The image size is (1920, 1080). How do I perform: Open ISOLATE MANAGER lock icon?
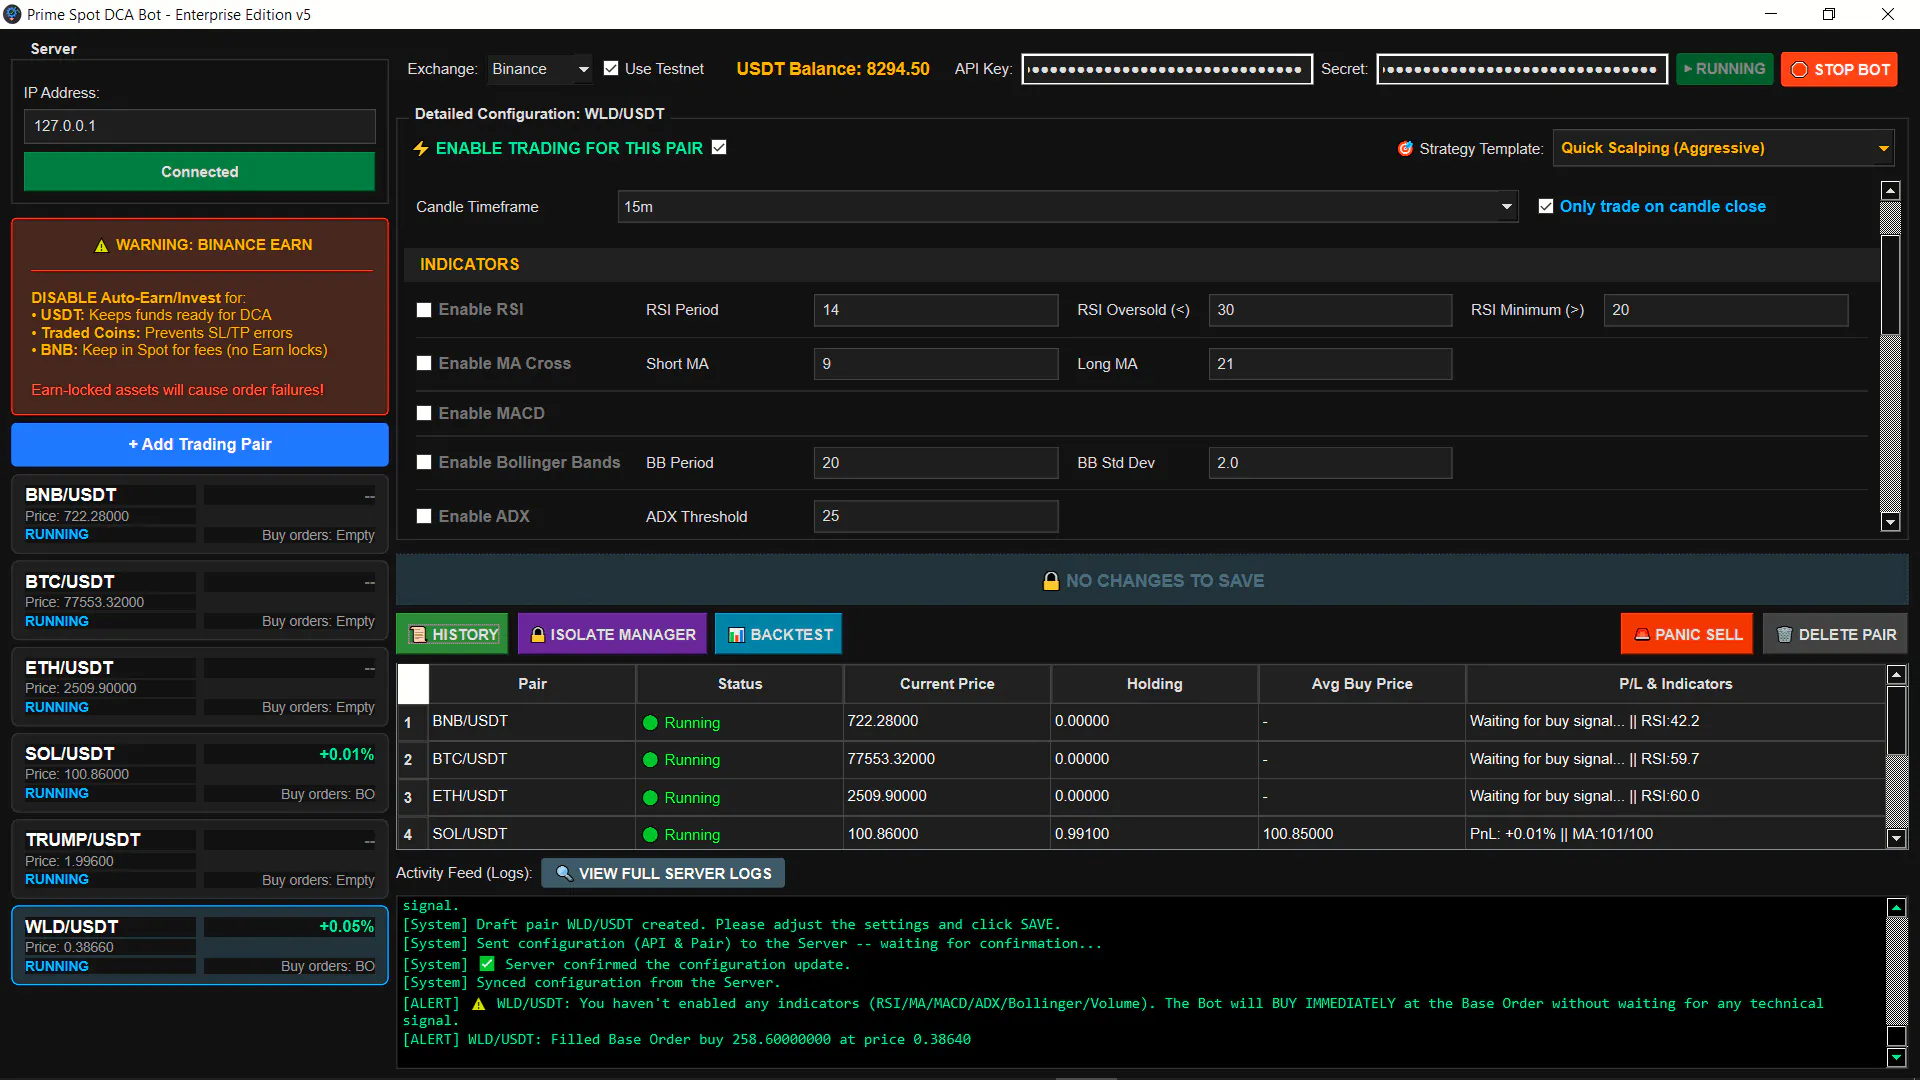point(538,635)
